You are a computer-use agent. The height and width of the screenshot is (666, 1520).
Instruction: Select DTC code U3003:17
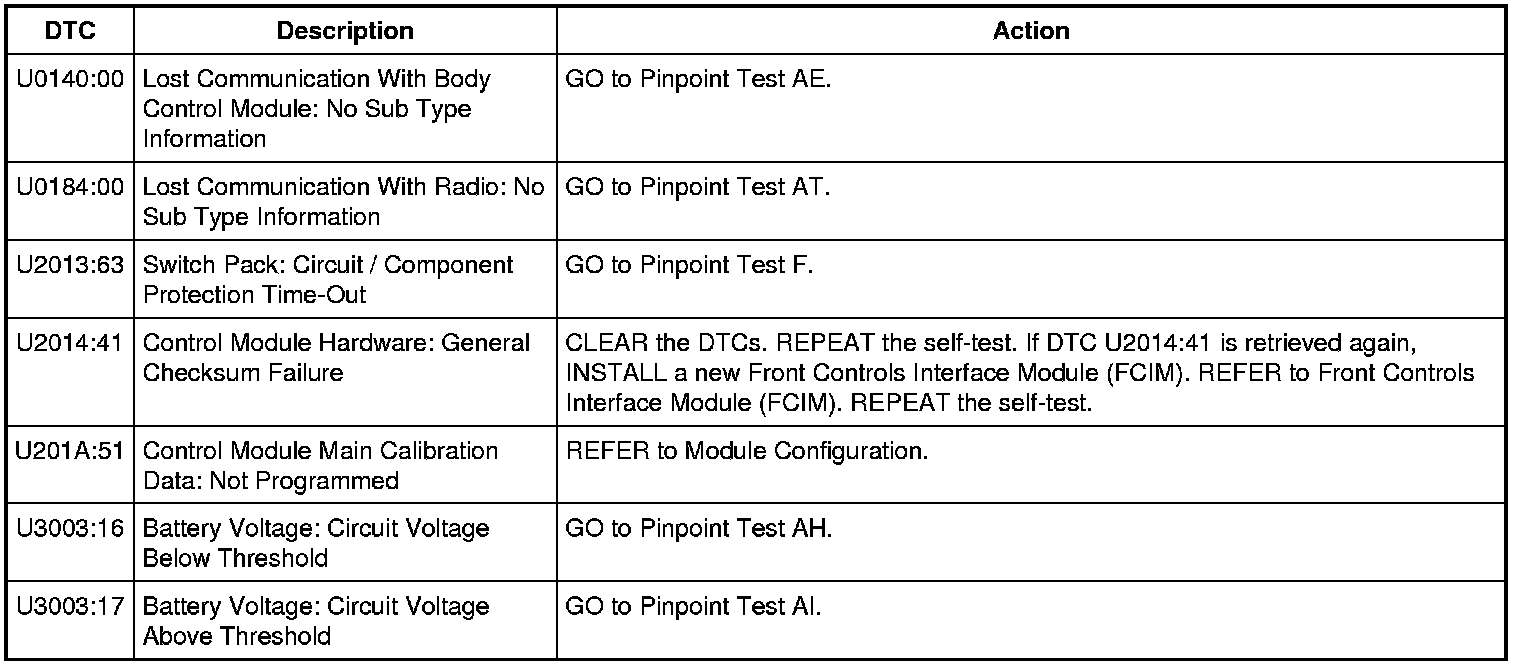tap(70, 607)
